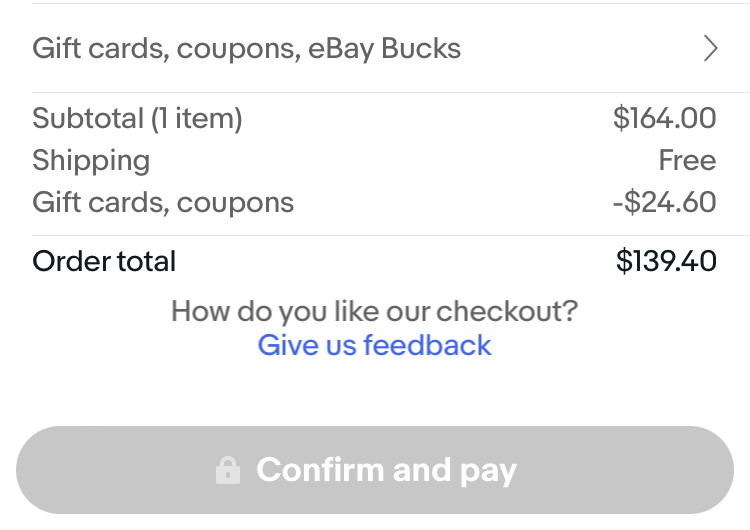Select the Gift cards, coupons summary label
Viewport: 750px width, 530px height.
coord(163,202)
